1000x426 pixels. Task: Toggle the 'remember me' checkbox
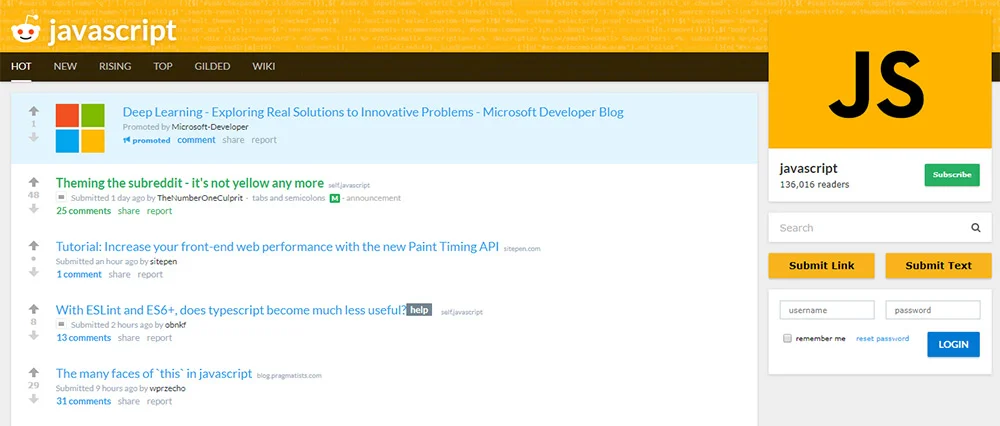click(x=787, y=338)
